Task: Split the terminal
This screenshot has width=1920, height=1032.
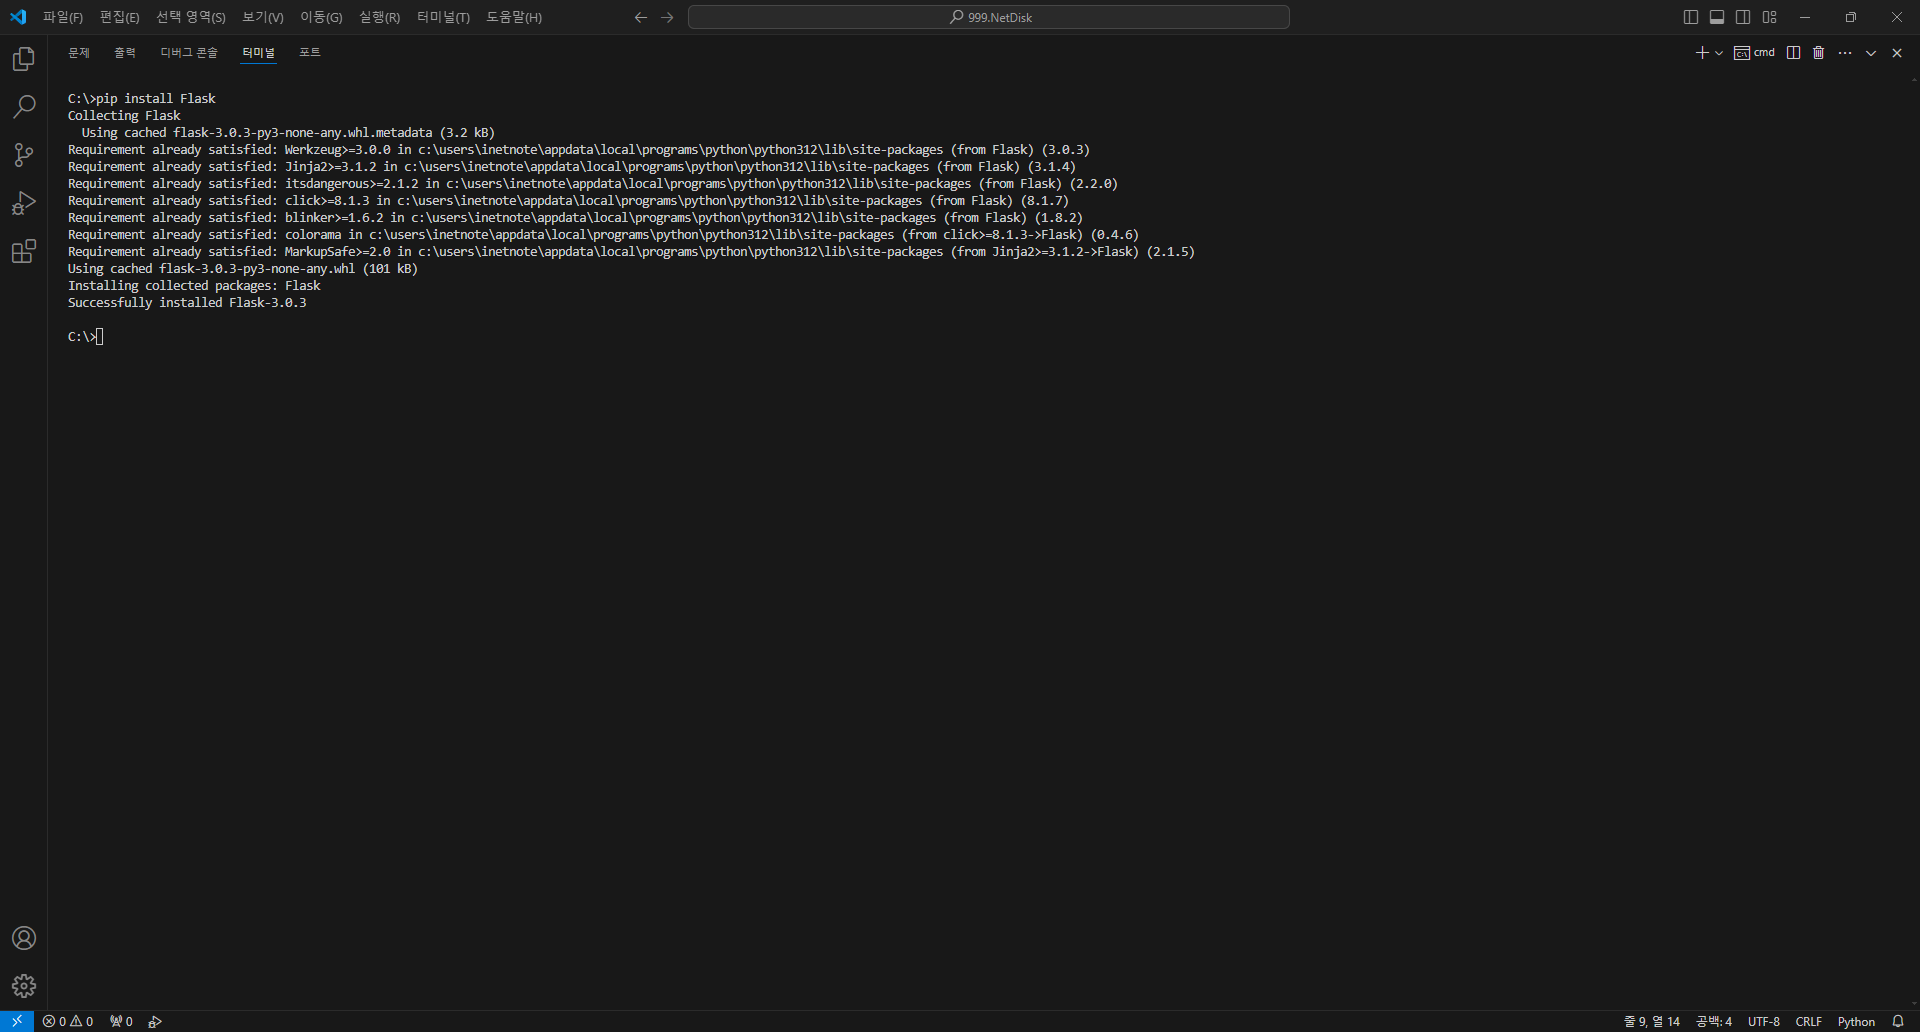Action: pyautogui.click(x=1794, y=53)
